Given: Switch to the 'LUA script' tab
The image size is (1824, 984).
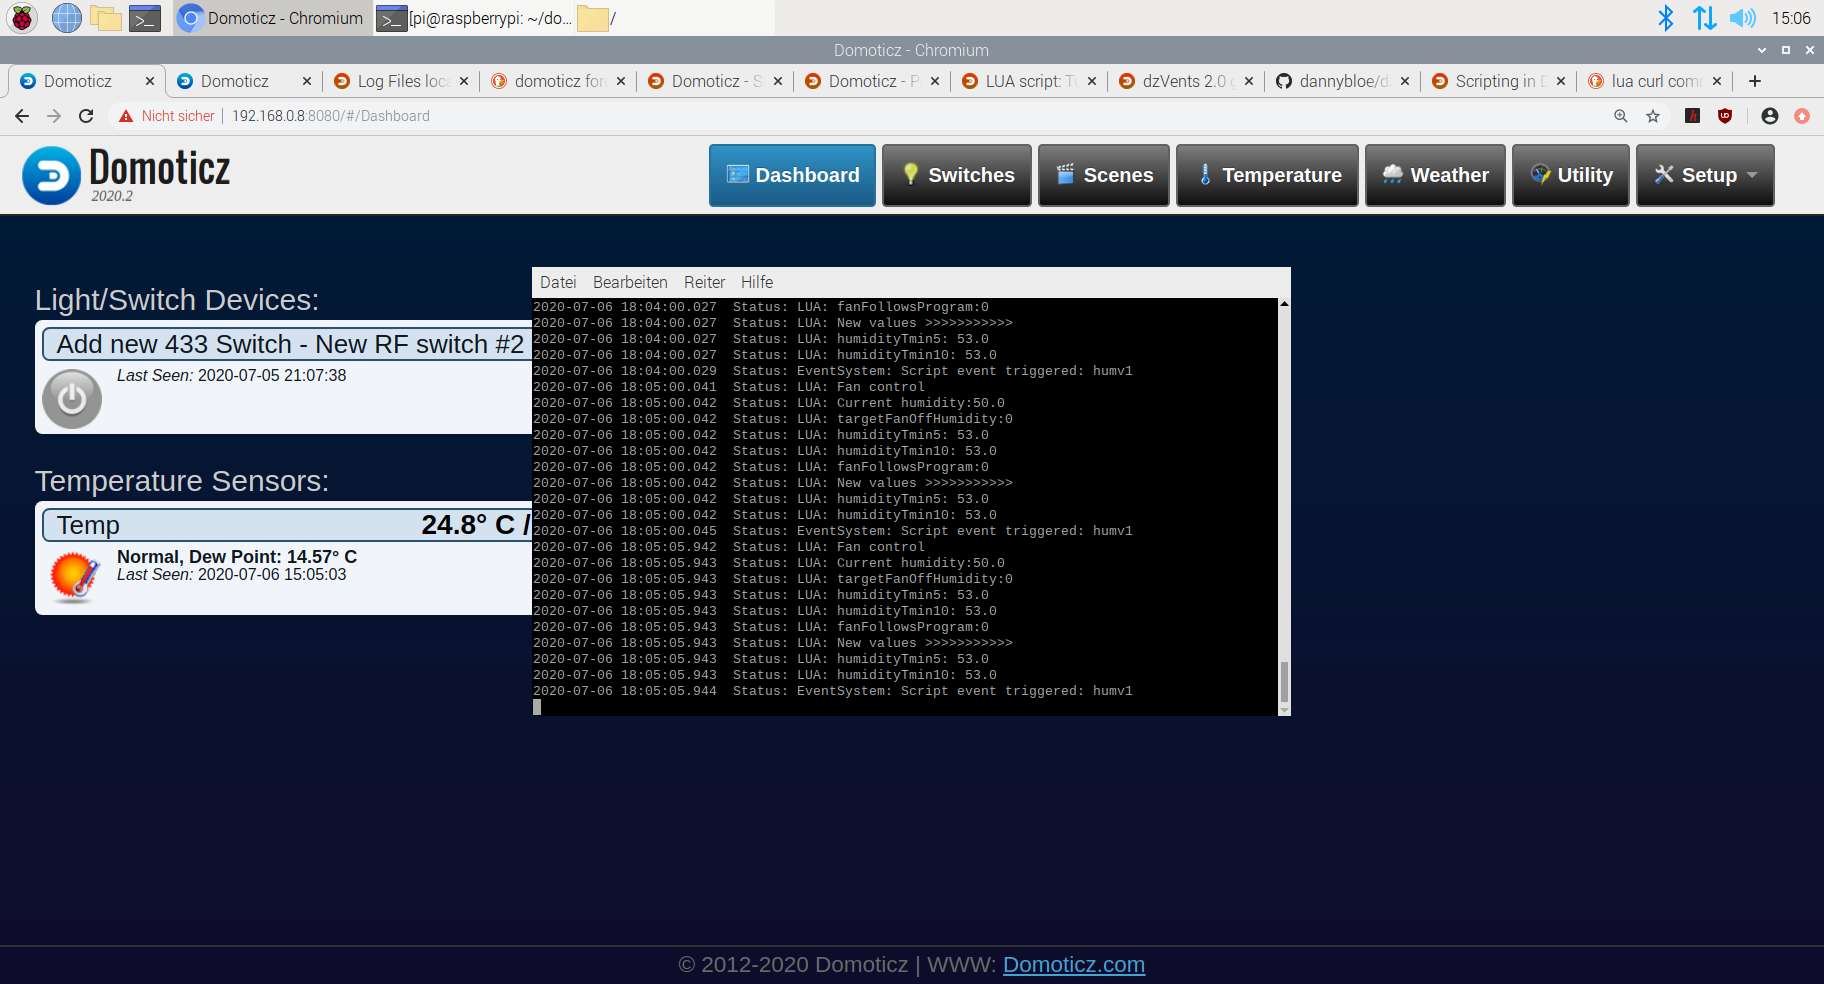Looking at the screenshot, I should (1028, 81).
